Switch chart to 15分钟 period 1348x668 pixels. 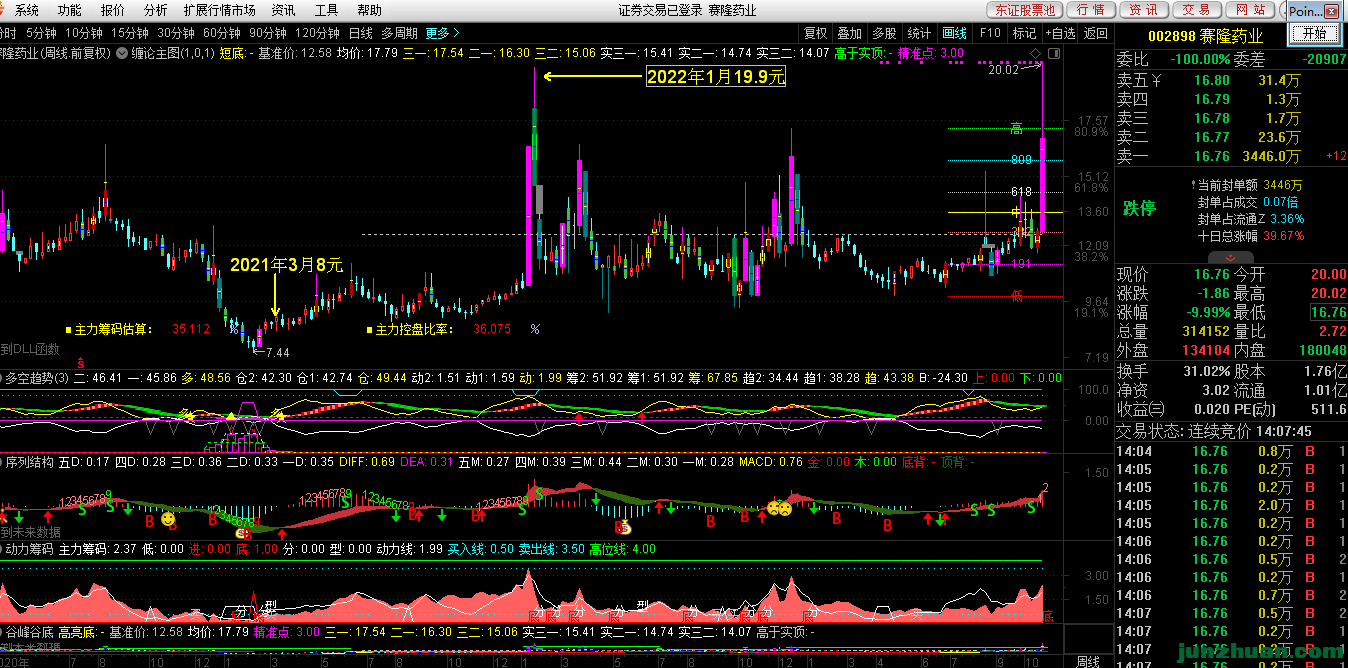129,32
